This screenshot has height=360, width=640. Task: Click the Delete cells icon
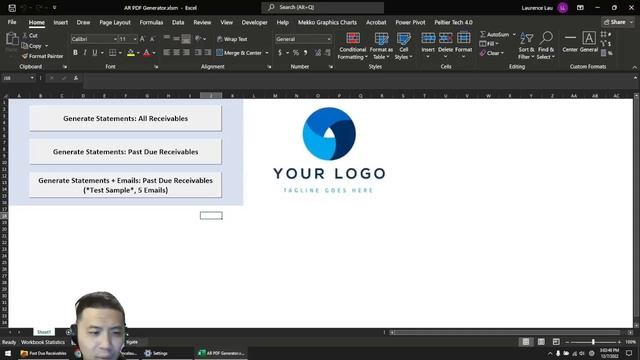click(445, 38)
